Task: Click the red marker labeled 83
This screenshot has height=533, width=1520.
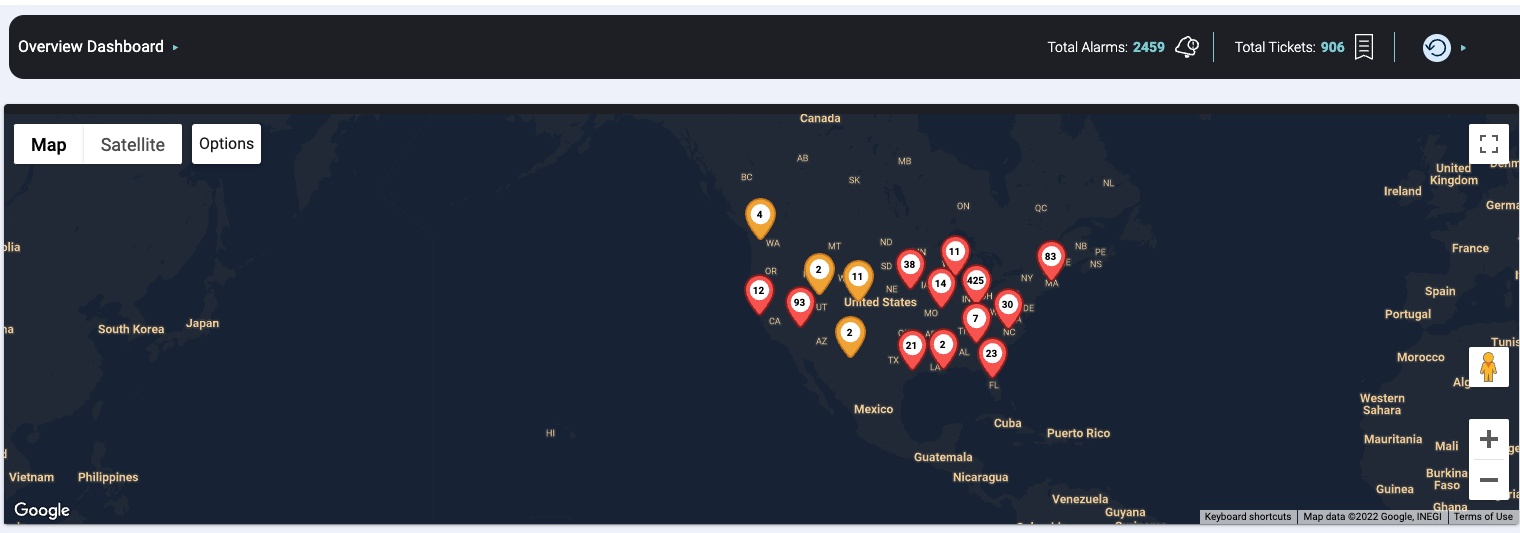Action: [1050, 257]
